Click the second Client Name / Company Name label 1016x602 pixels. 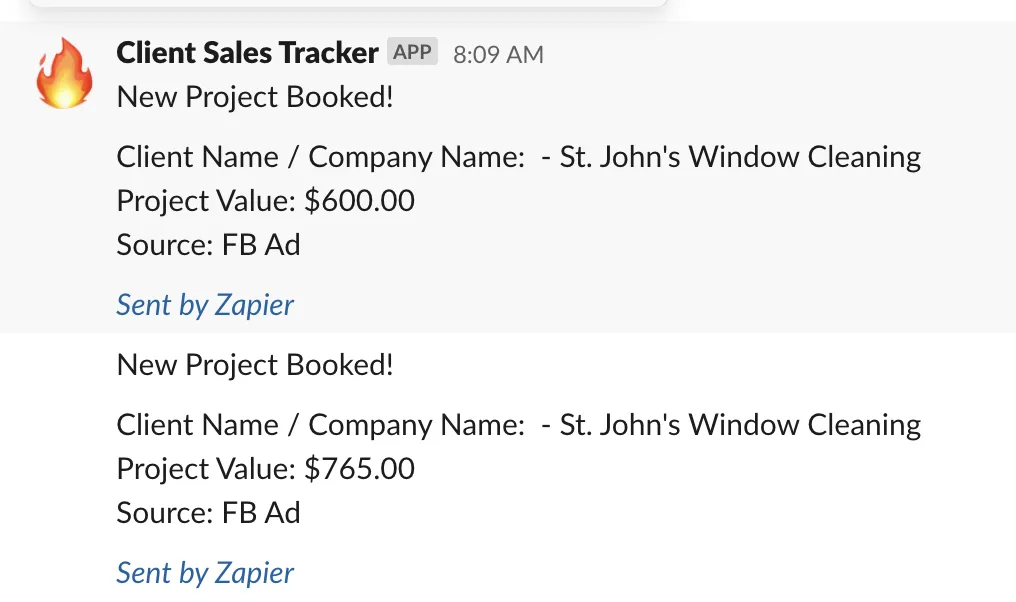point(321,425)
